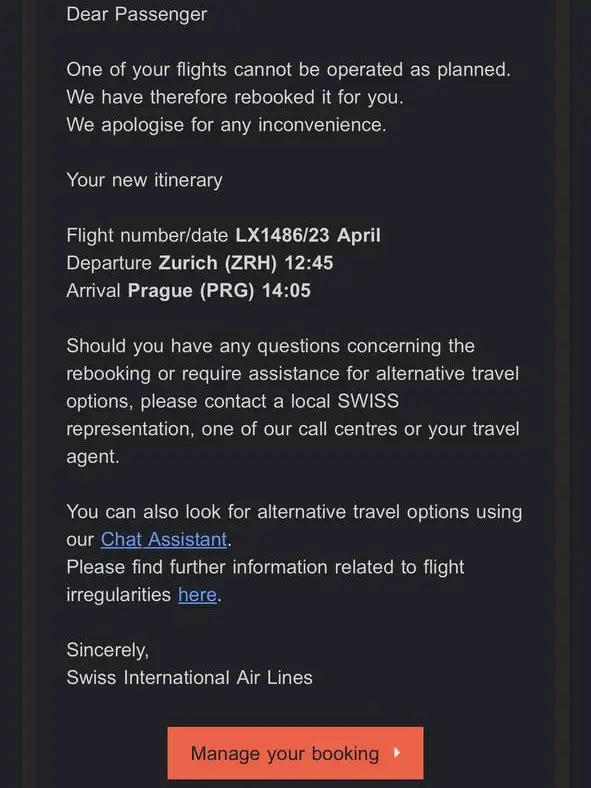This screenshot has height=788, width=591.
Task: Click the 'Dear Passenger' greeting
Action: [x=137, y=14]
